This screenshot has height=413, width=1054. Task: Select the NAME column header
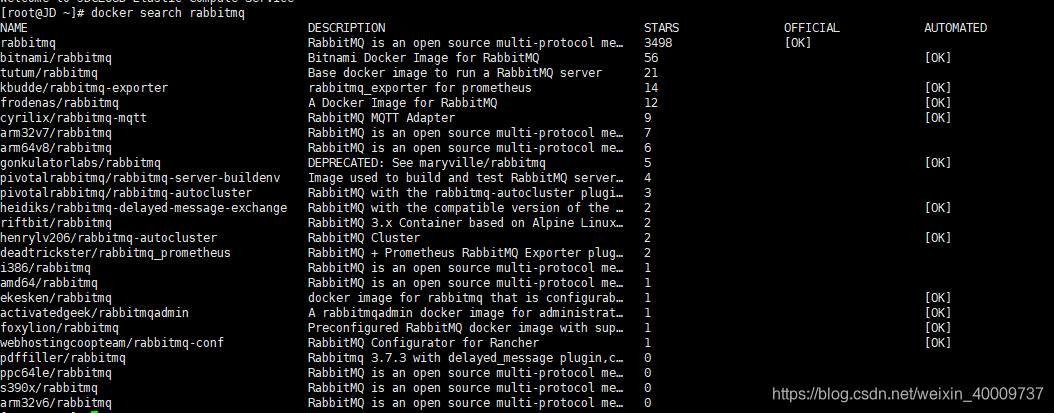[14, 28]
